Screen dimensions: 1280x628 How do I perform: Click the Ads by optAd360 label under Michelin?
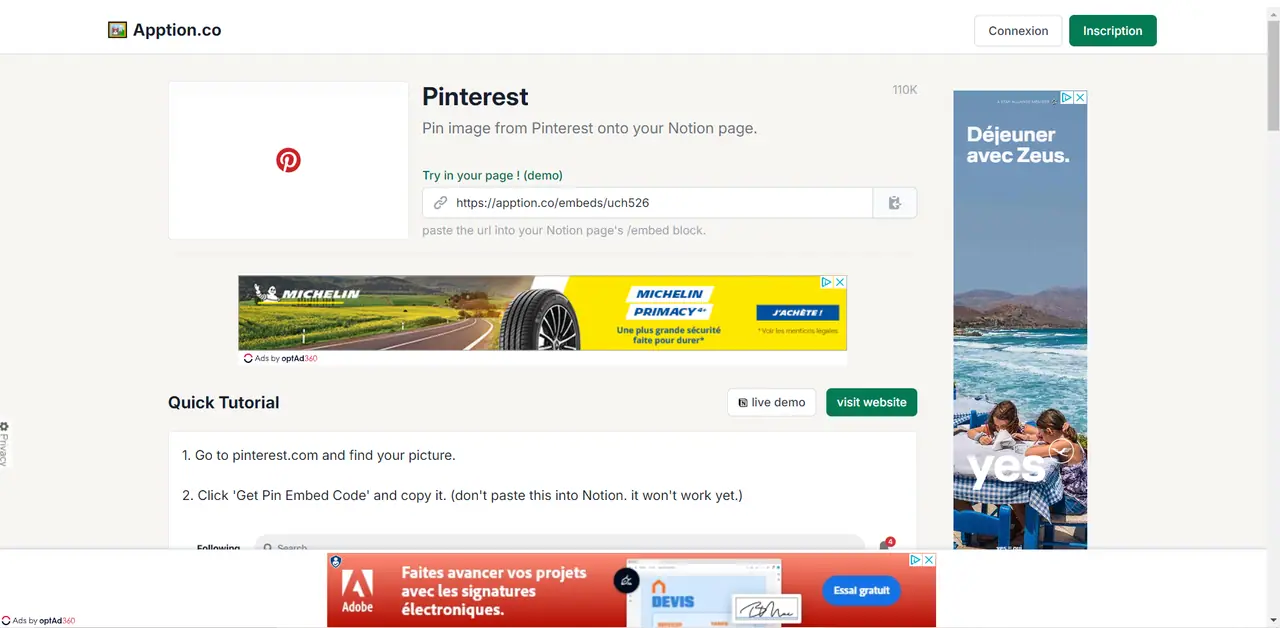[x=280, y=358]
